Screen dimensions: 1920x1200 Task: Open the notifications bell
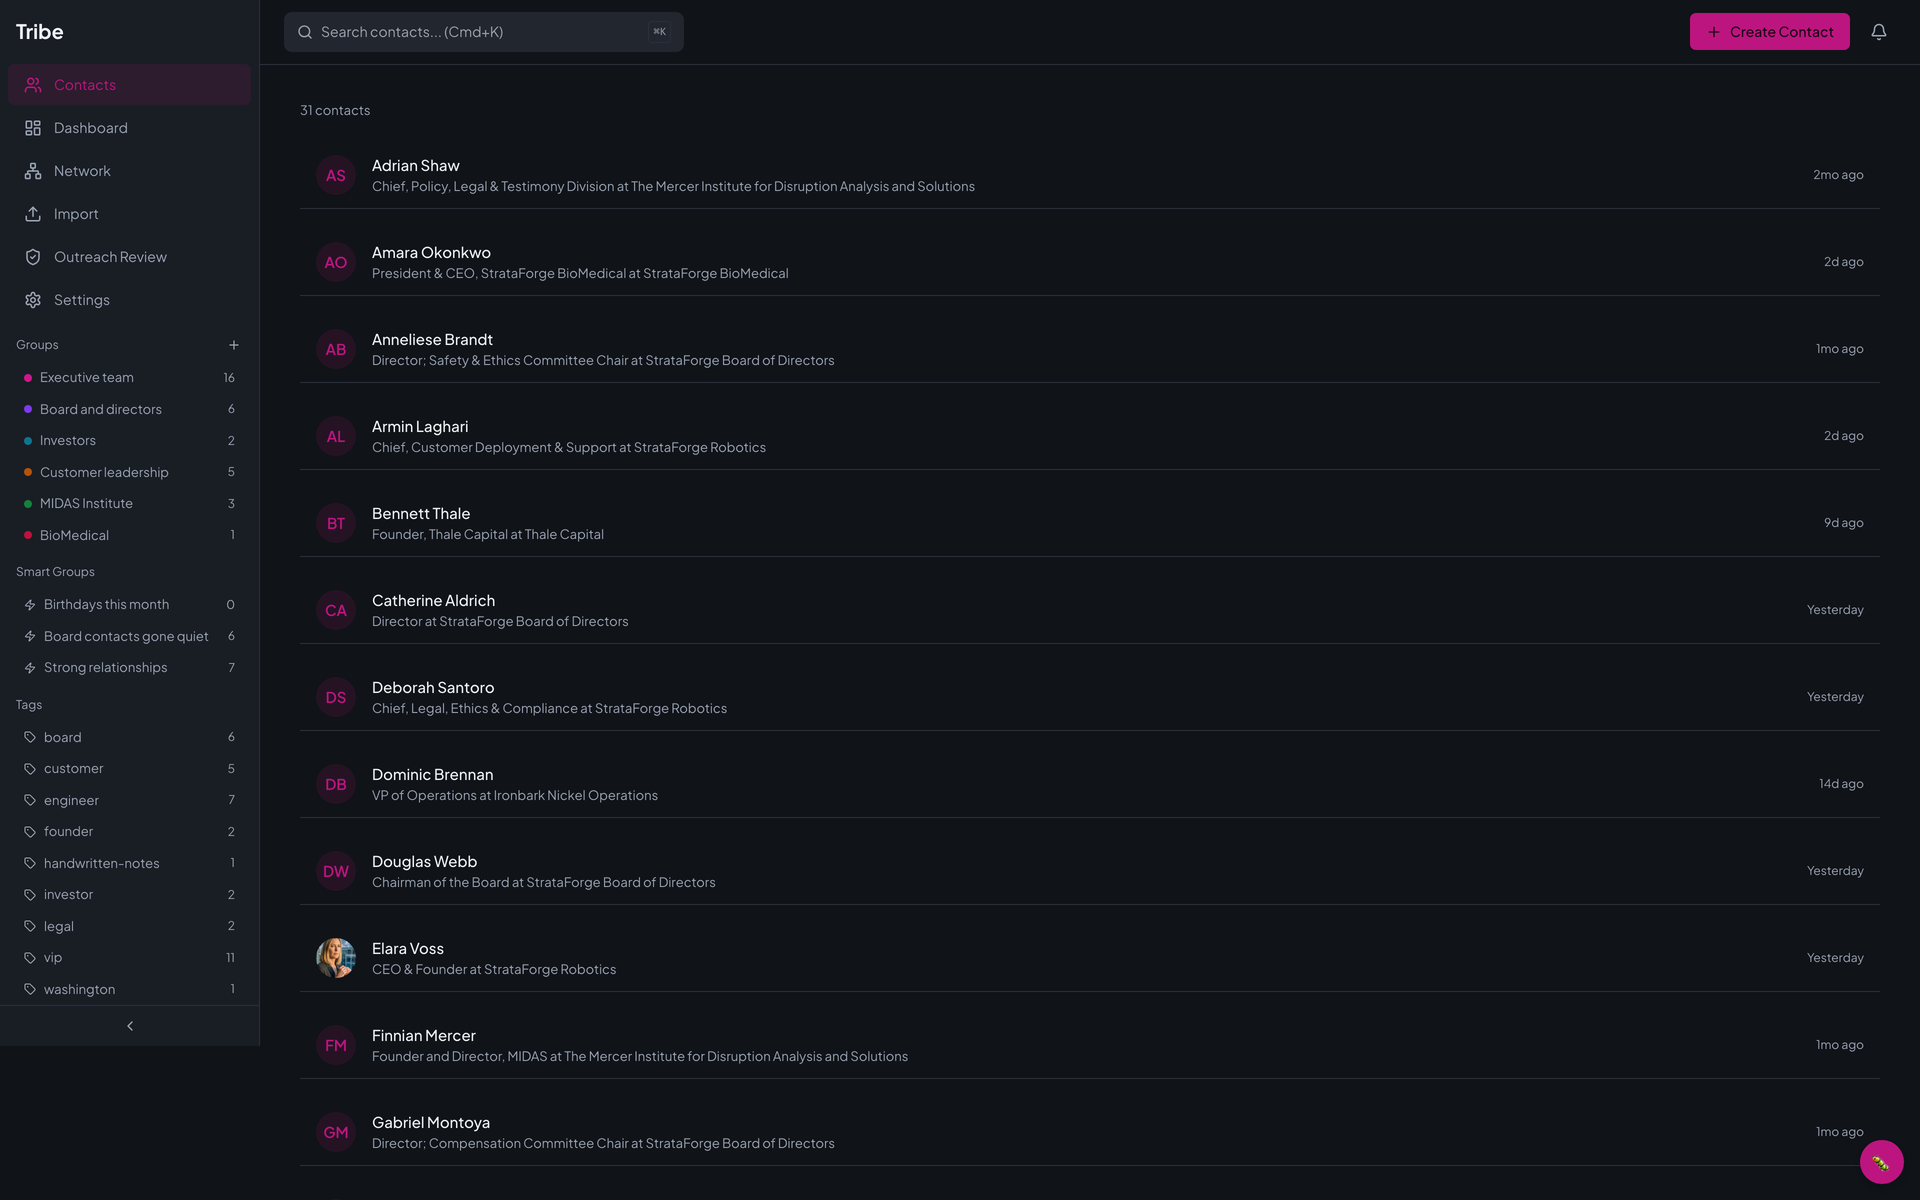coord(1879,32)
